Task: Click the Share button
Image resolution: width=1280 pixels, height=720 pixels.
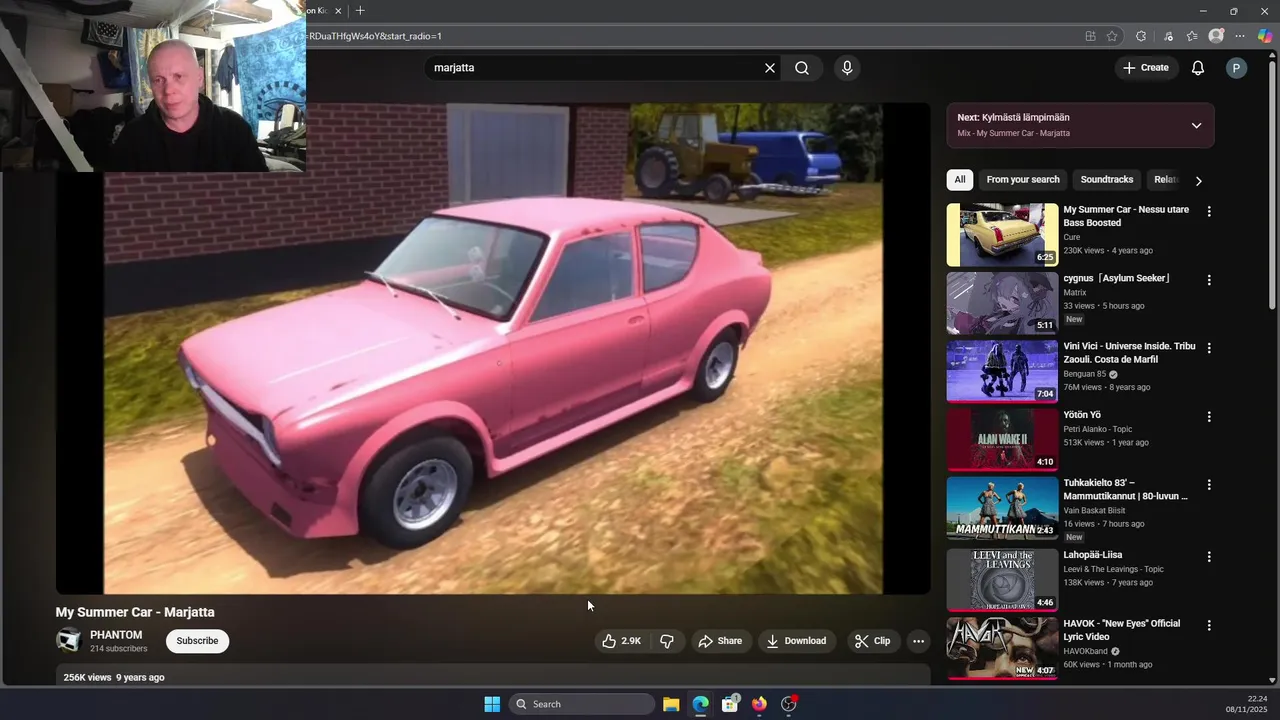Action: point(720,641)
